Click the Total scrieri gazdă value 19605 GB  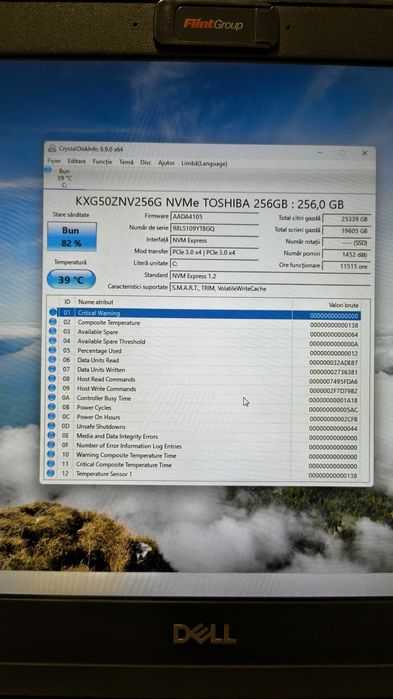pos(346,230)
